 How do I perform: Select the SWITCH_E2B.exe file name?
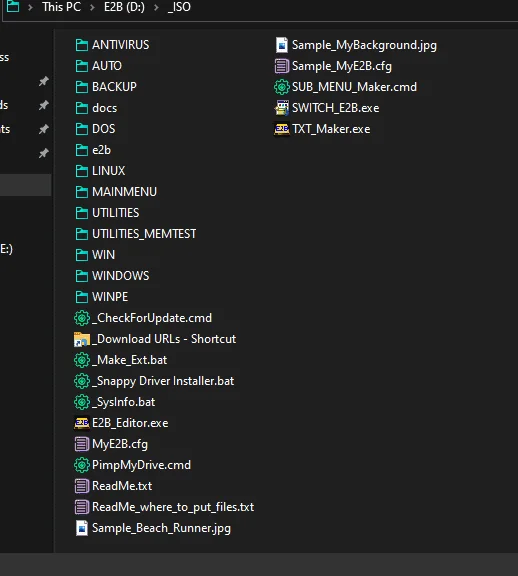[x=335, y=108]
